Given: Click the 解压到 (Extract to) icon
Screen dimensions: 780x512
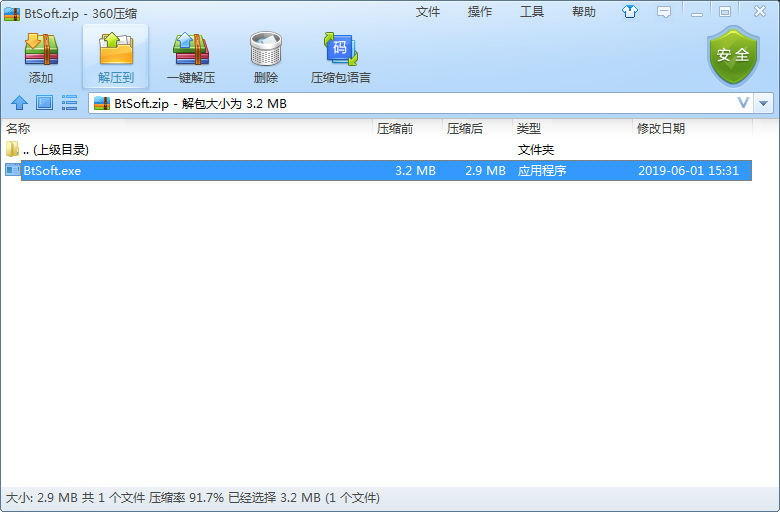Looking at the screenshot, I should [116, 49].
